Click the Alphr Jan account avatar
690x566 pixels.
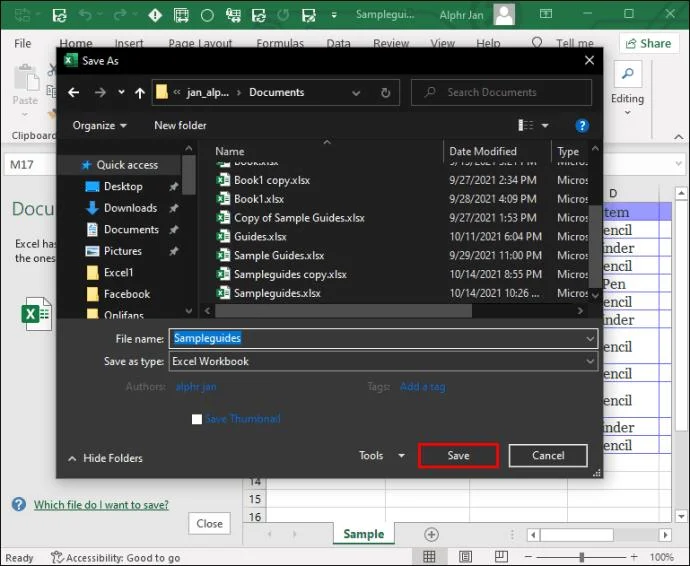(504, 15)
